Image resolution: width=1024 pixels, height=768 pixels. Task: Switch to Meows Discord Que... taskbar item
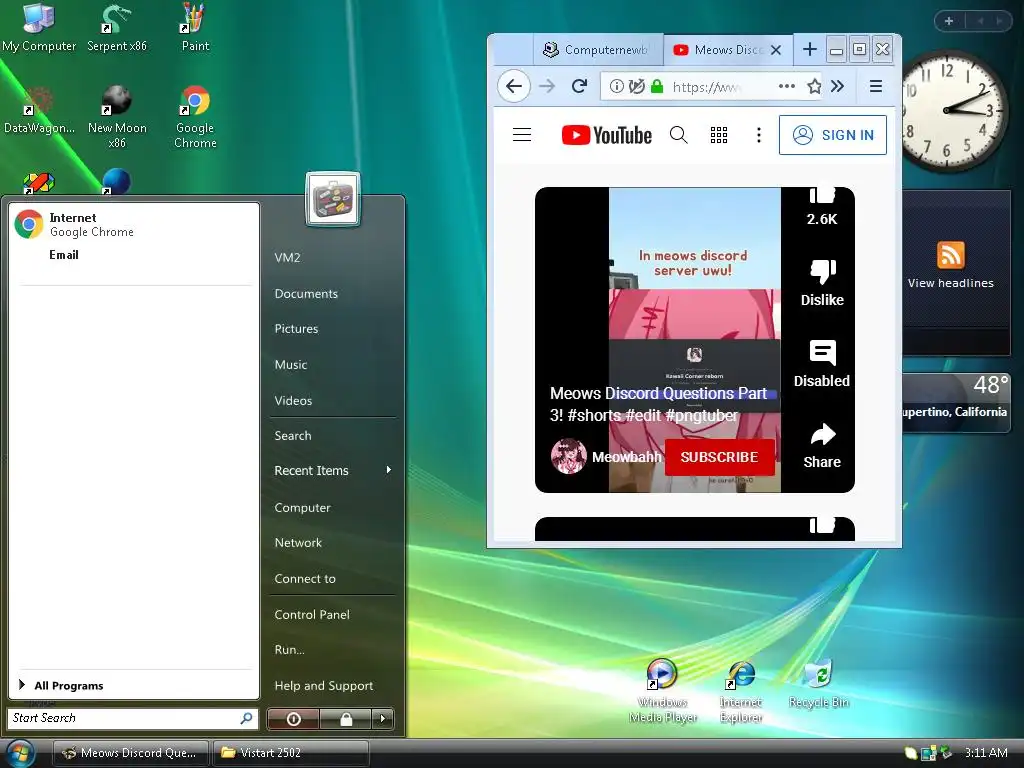[x=130, y=753]
